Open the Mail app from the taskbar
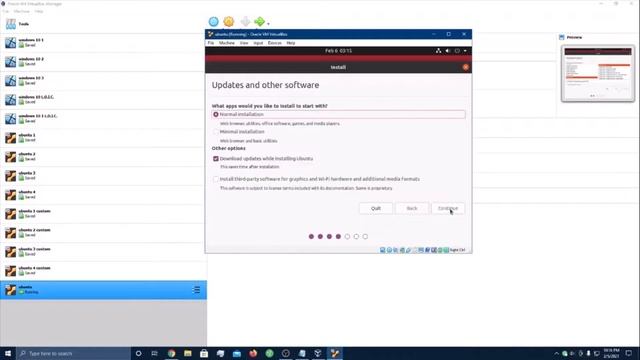The height and width of the screenshot is (360, 640). pos(237,353)
